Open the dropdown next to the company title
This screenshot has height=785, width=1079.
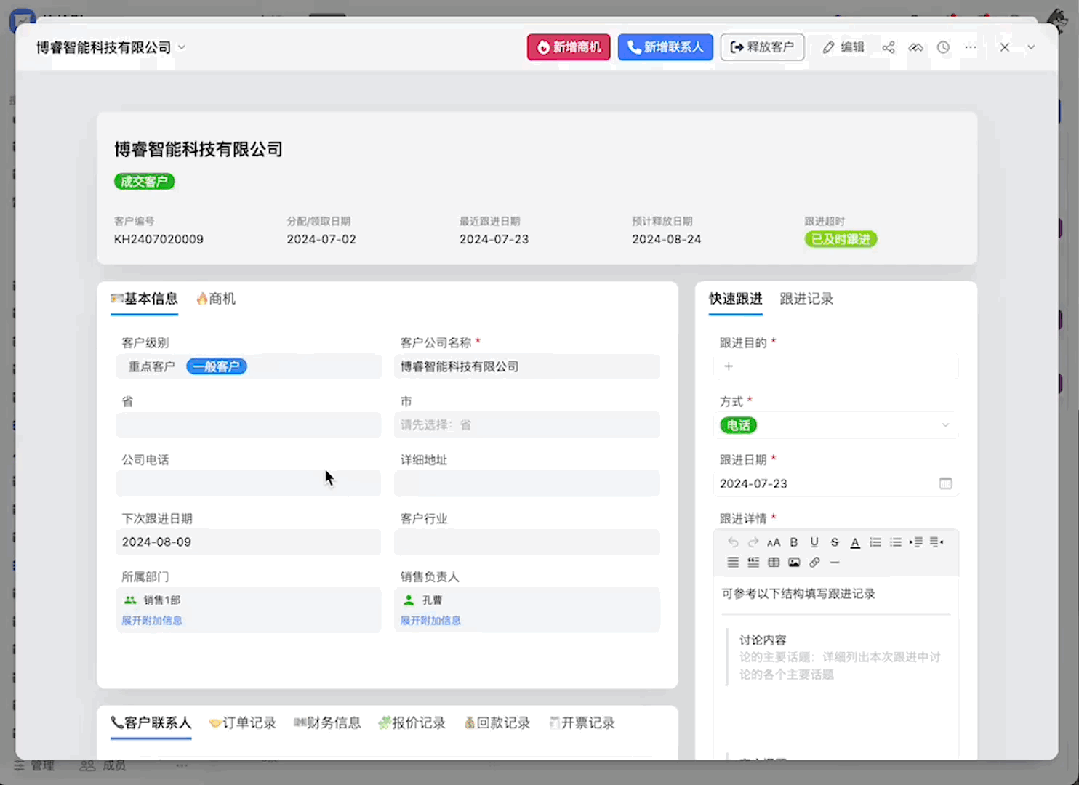tap(181, 47)
